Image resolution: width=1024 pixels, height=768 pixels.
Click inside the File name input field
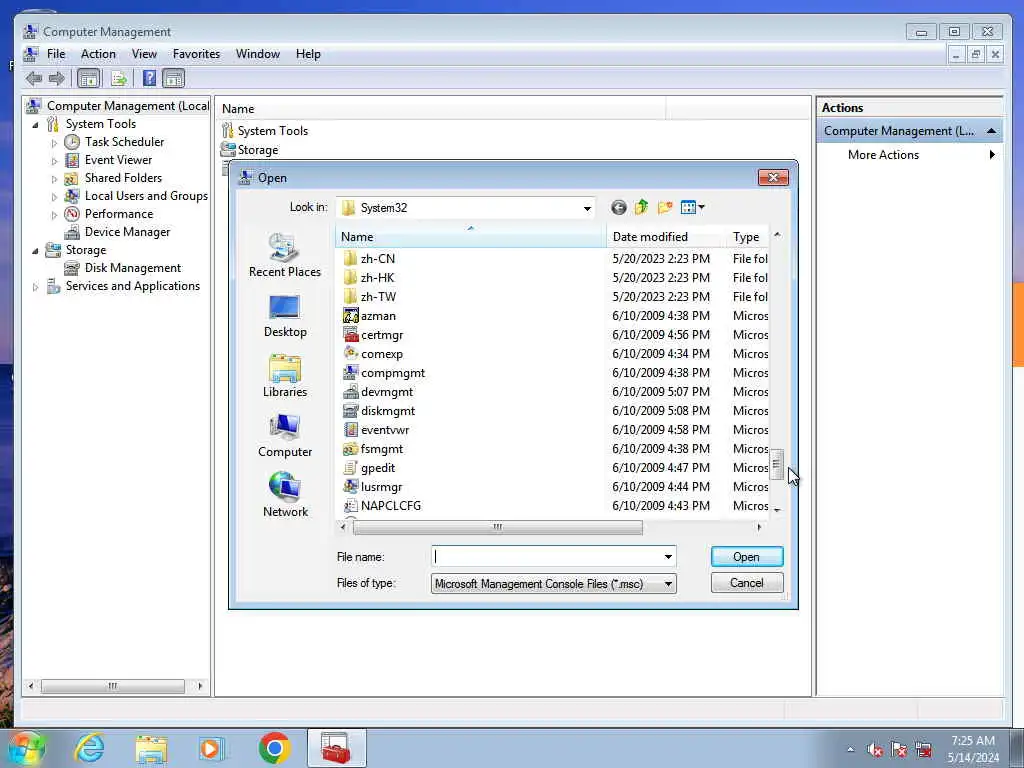click(547, 557)
